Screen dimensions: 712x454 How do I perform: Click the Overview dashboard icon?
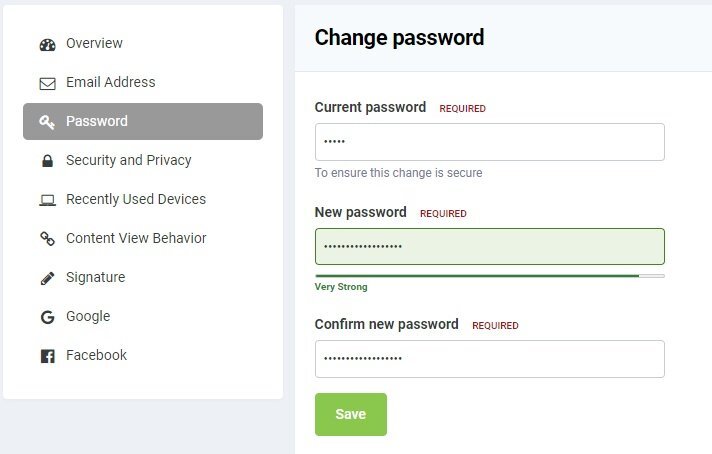click(x=47, y=44)
